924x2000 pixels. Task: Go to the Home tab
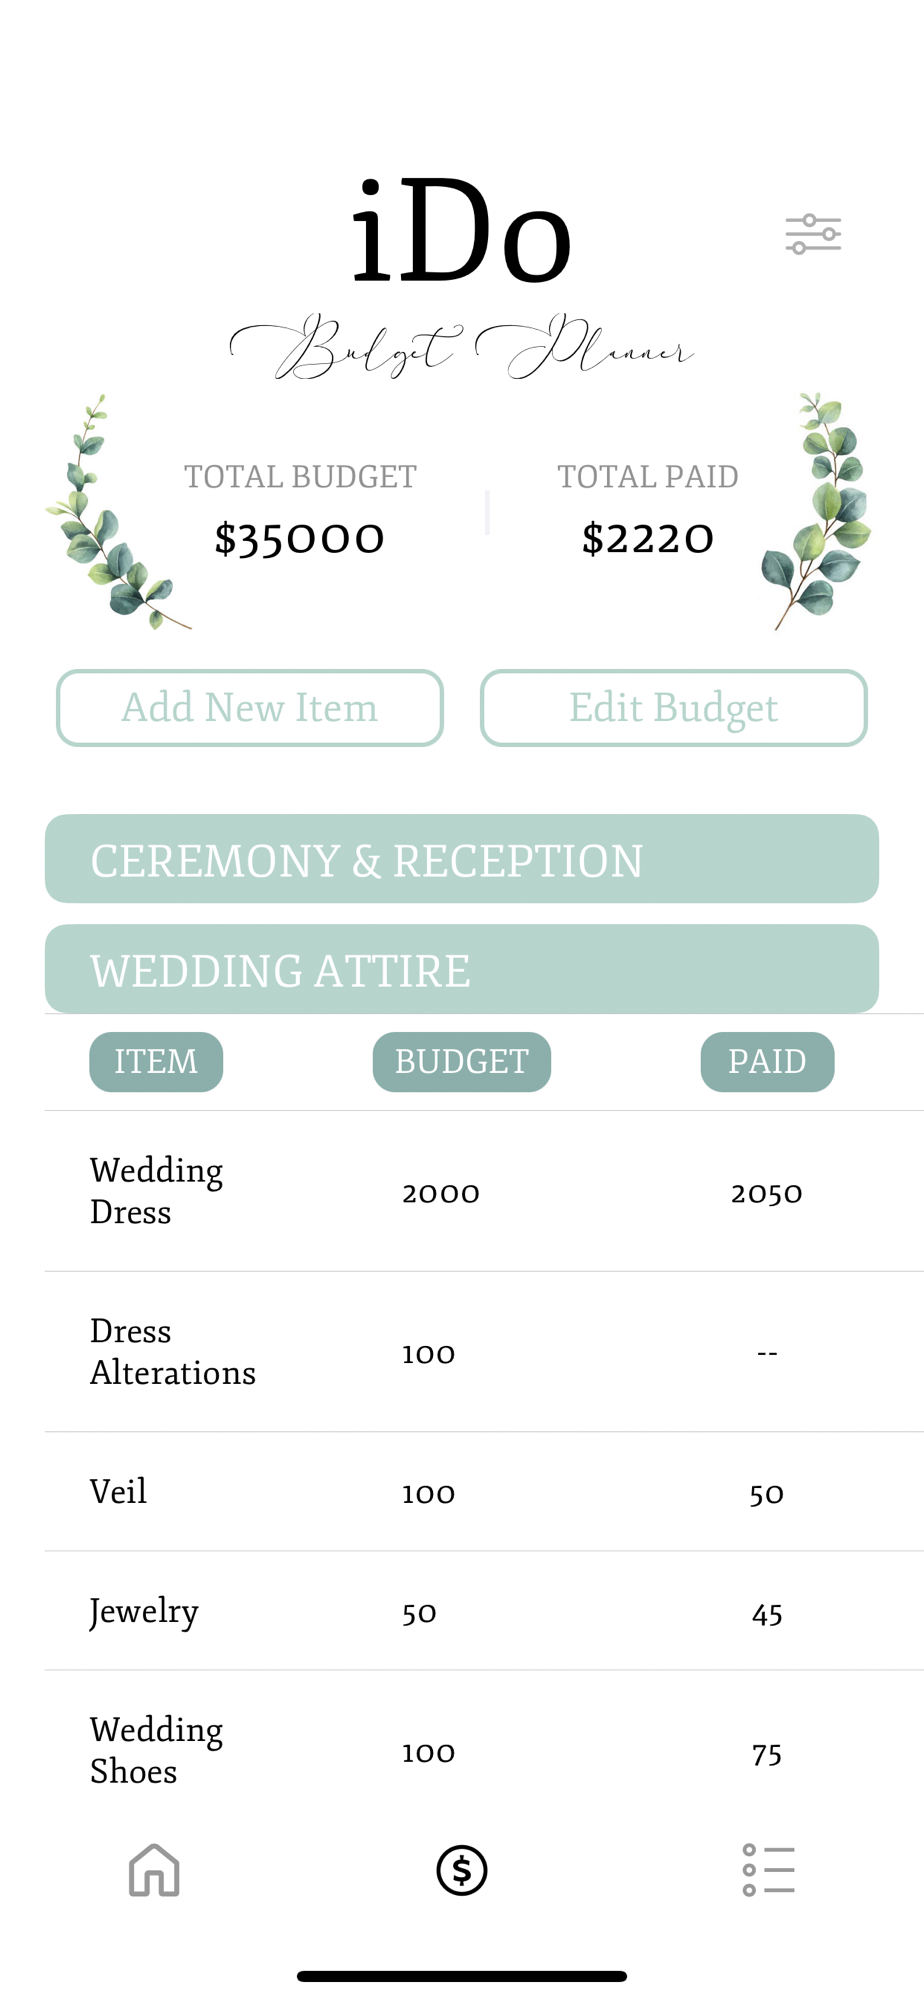154,1870
